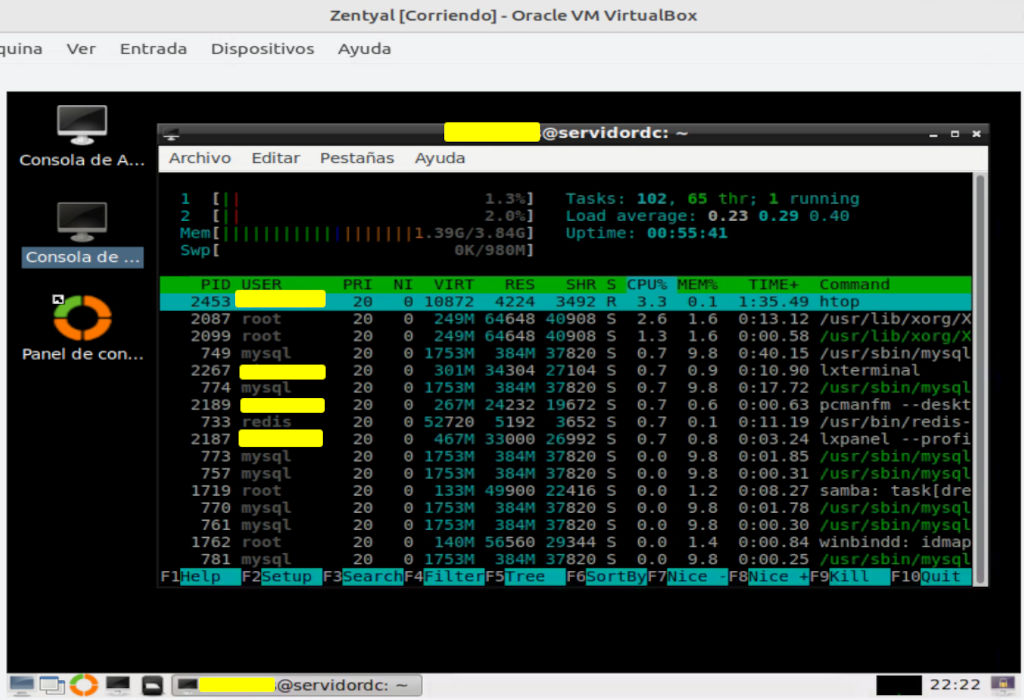
Task: Click the black CPU monitor applet in tray
Action: [x=899, y=685]
